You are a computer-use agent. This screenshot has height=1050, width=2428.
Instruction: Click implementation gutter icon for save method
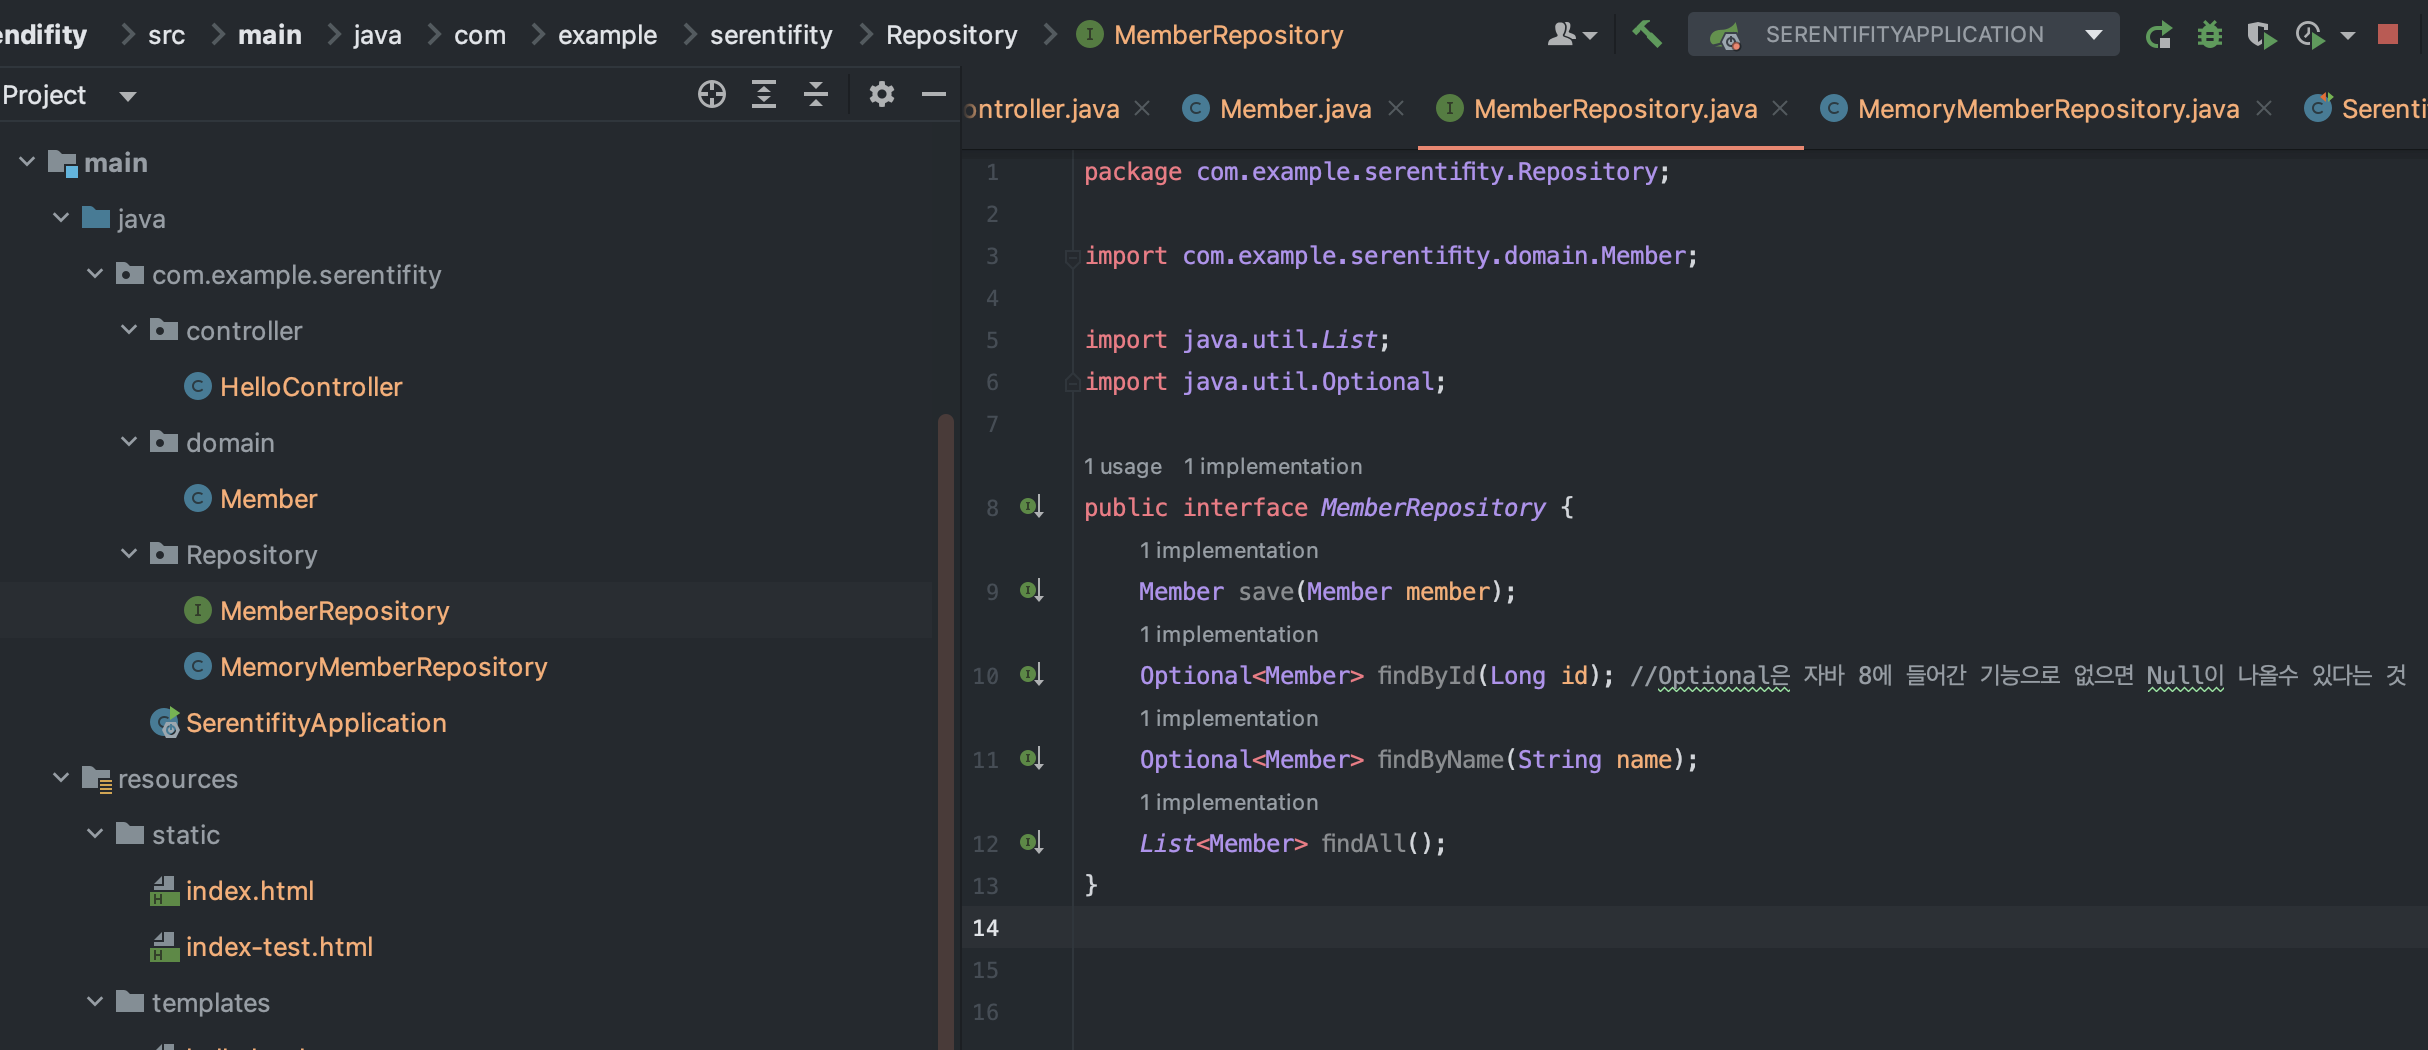tap(1031, 591)
